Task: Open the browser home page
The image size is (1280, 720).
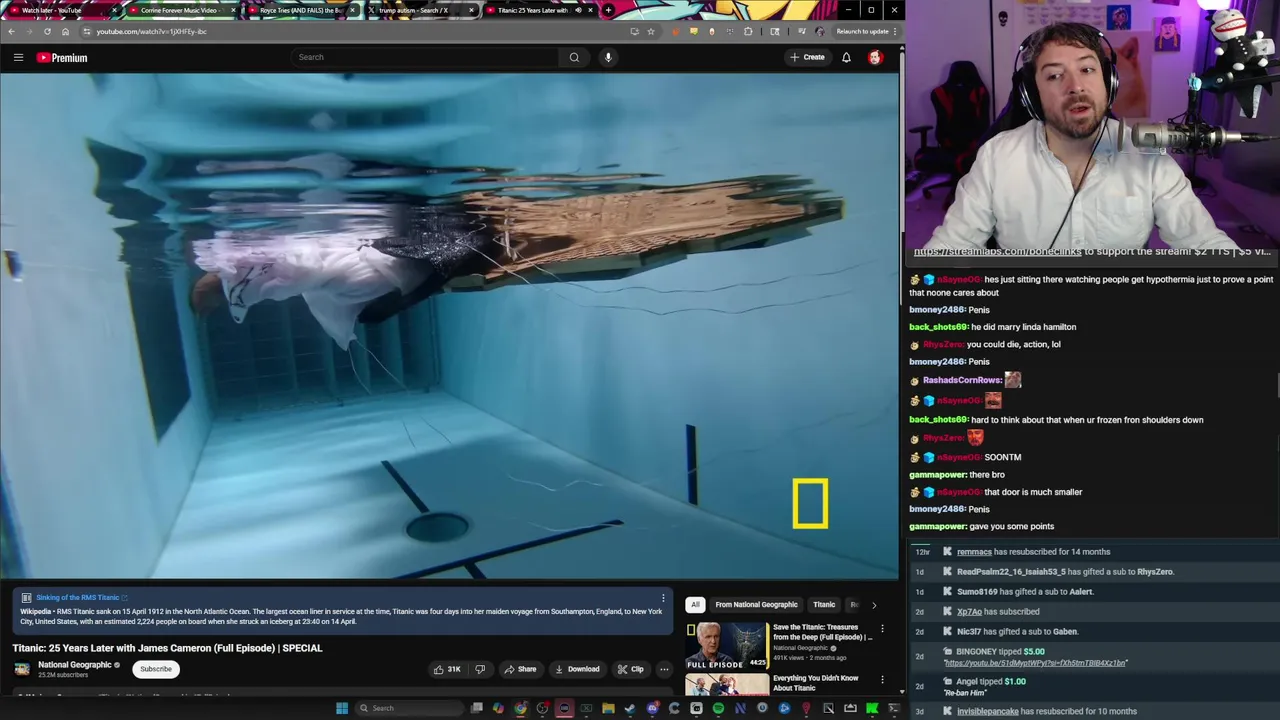Action: click(66, 31)
